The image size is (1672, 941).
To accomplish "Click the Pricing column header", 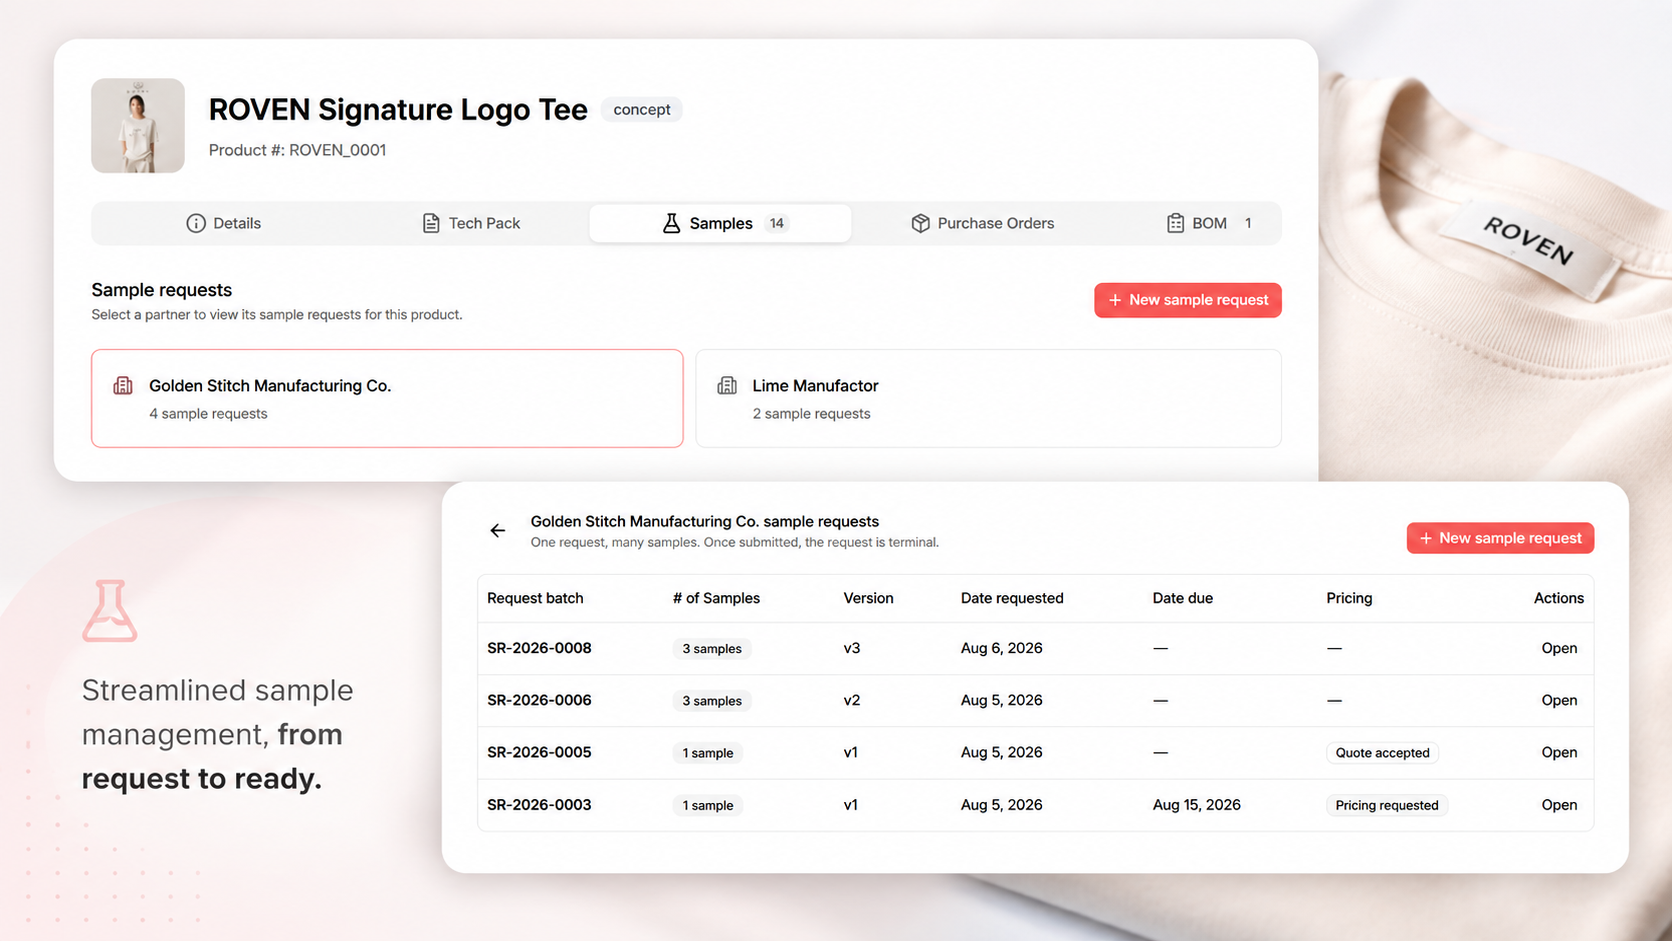I will click(x=1349, y=598).
